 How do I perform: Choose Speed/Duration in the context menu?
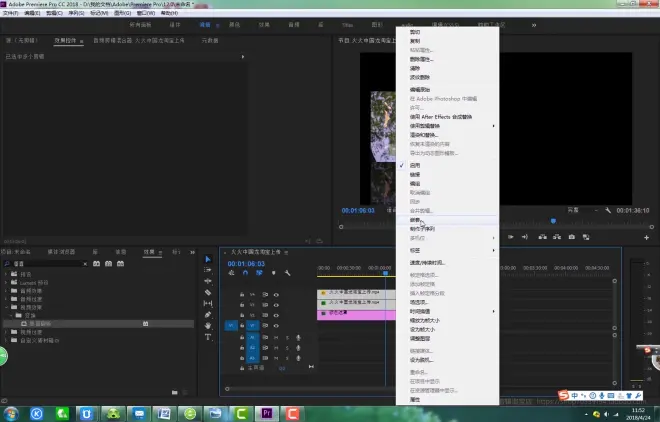pyautogui.click(x=427, y=263)
